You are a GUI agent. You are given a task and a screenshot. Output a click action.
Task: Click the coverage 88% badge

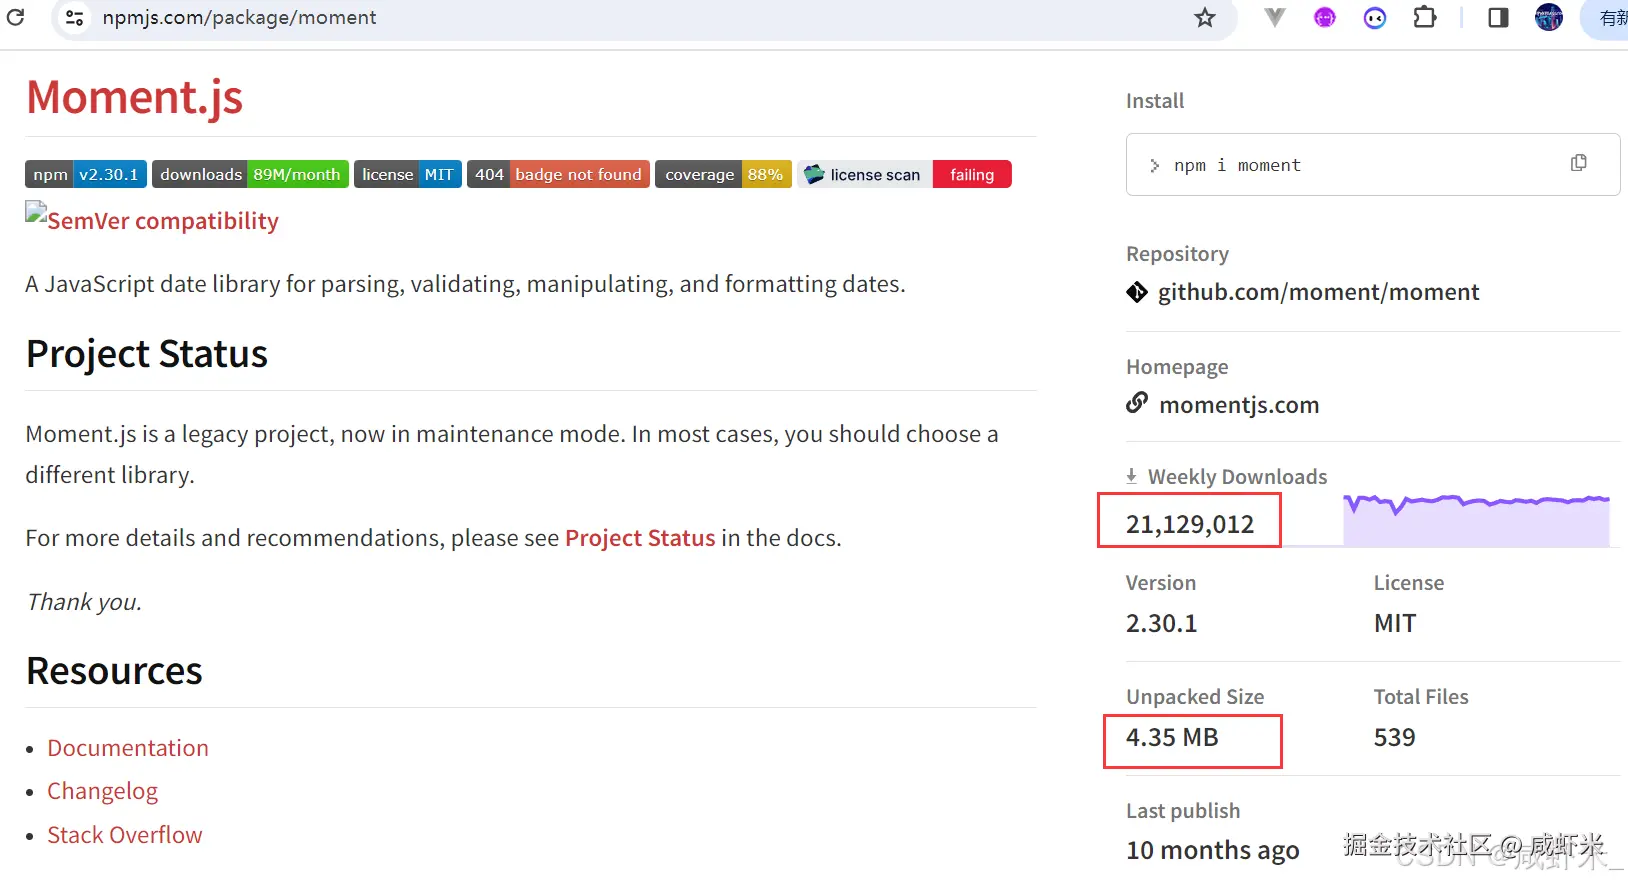click(723, 174)
